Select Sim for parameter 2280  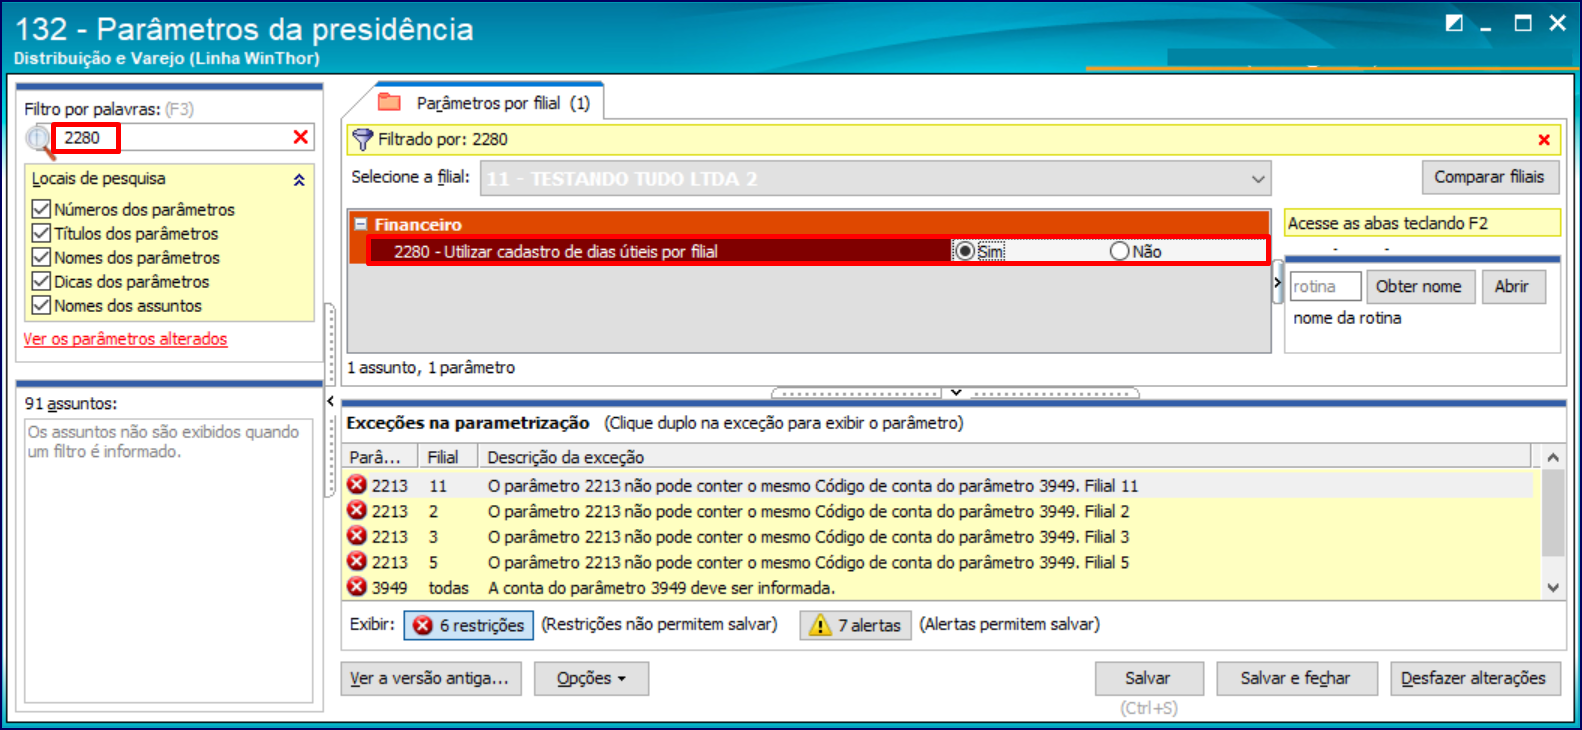[965, 251]
